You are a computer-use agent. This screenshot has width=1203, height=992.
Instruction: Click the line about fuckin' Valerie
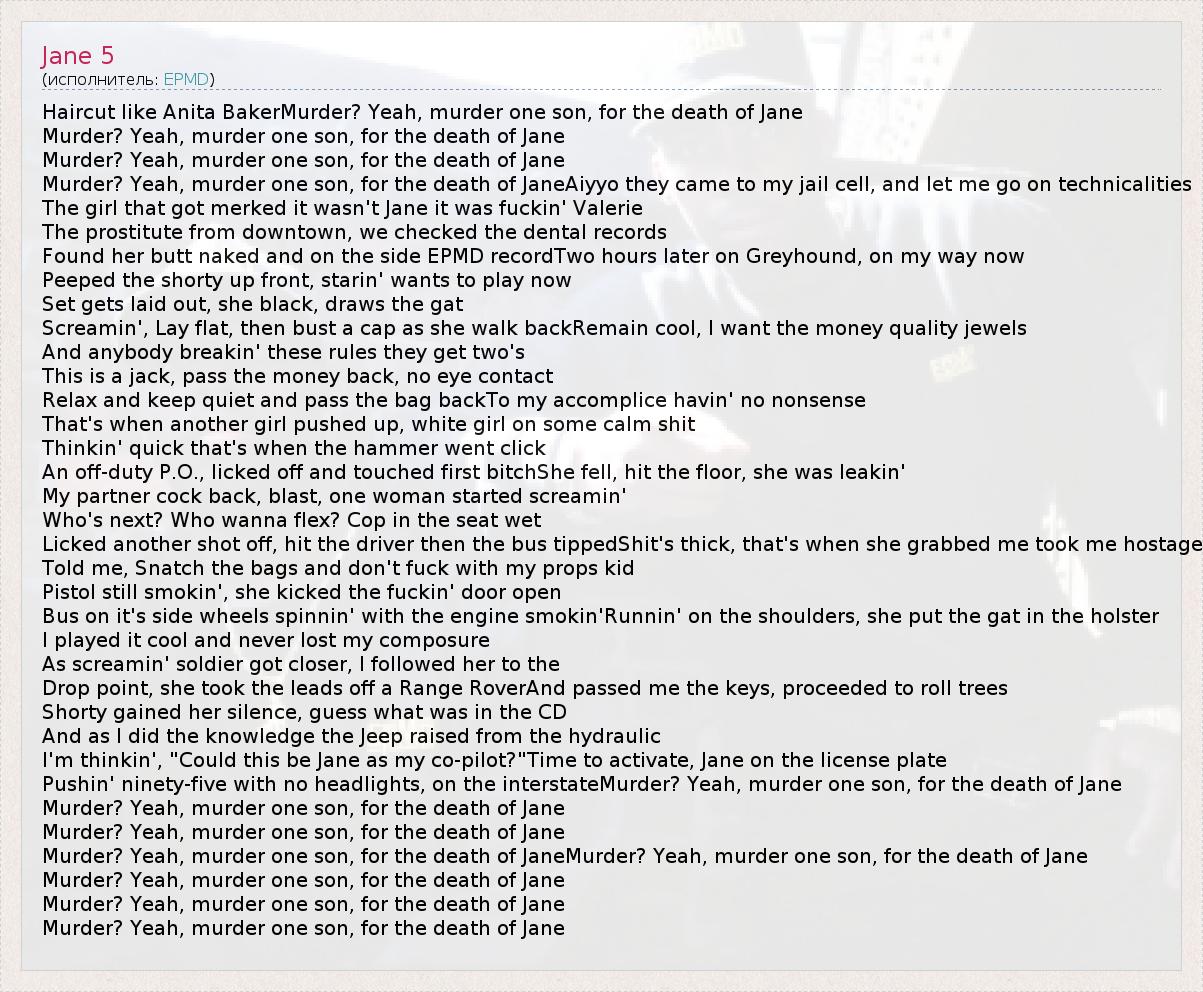[x=342, y=208]
